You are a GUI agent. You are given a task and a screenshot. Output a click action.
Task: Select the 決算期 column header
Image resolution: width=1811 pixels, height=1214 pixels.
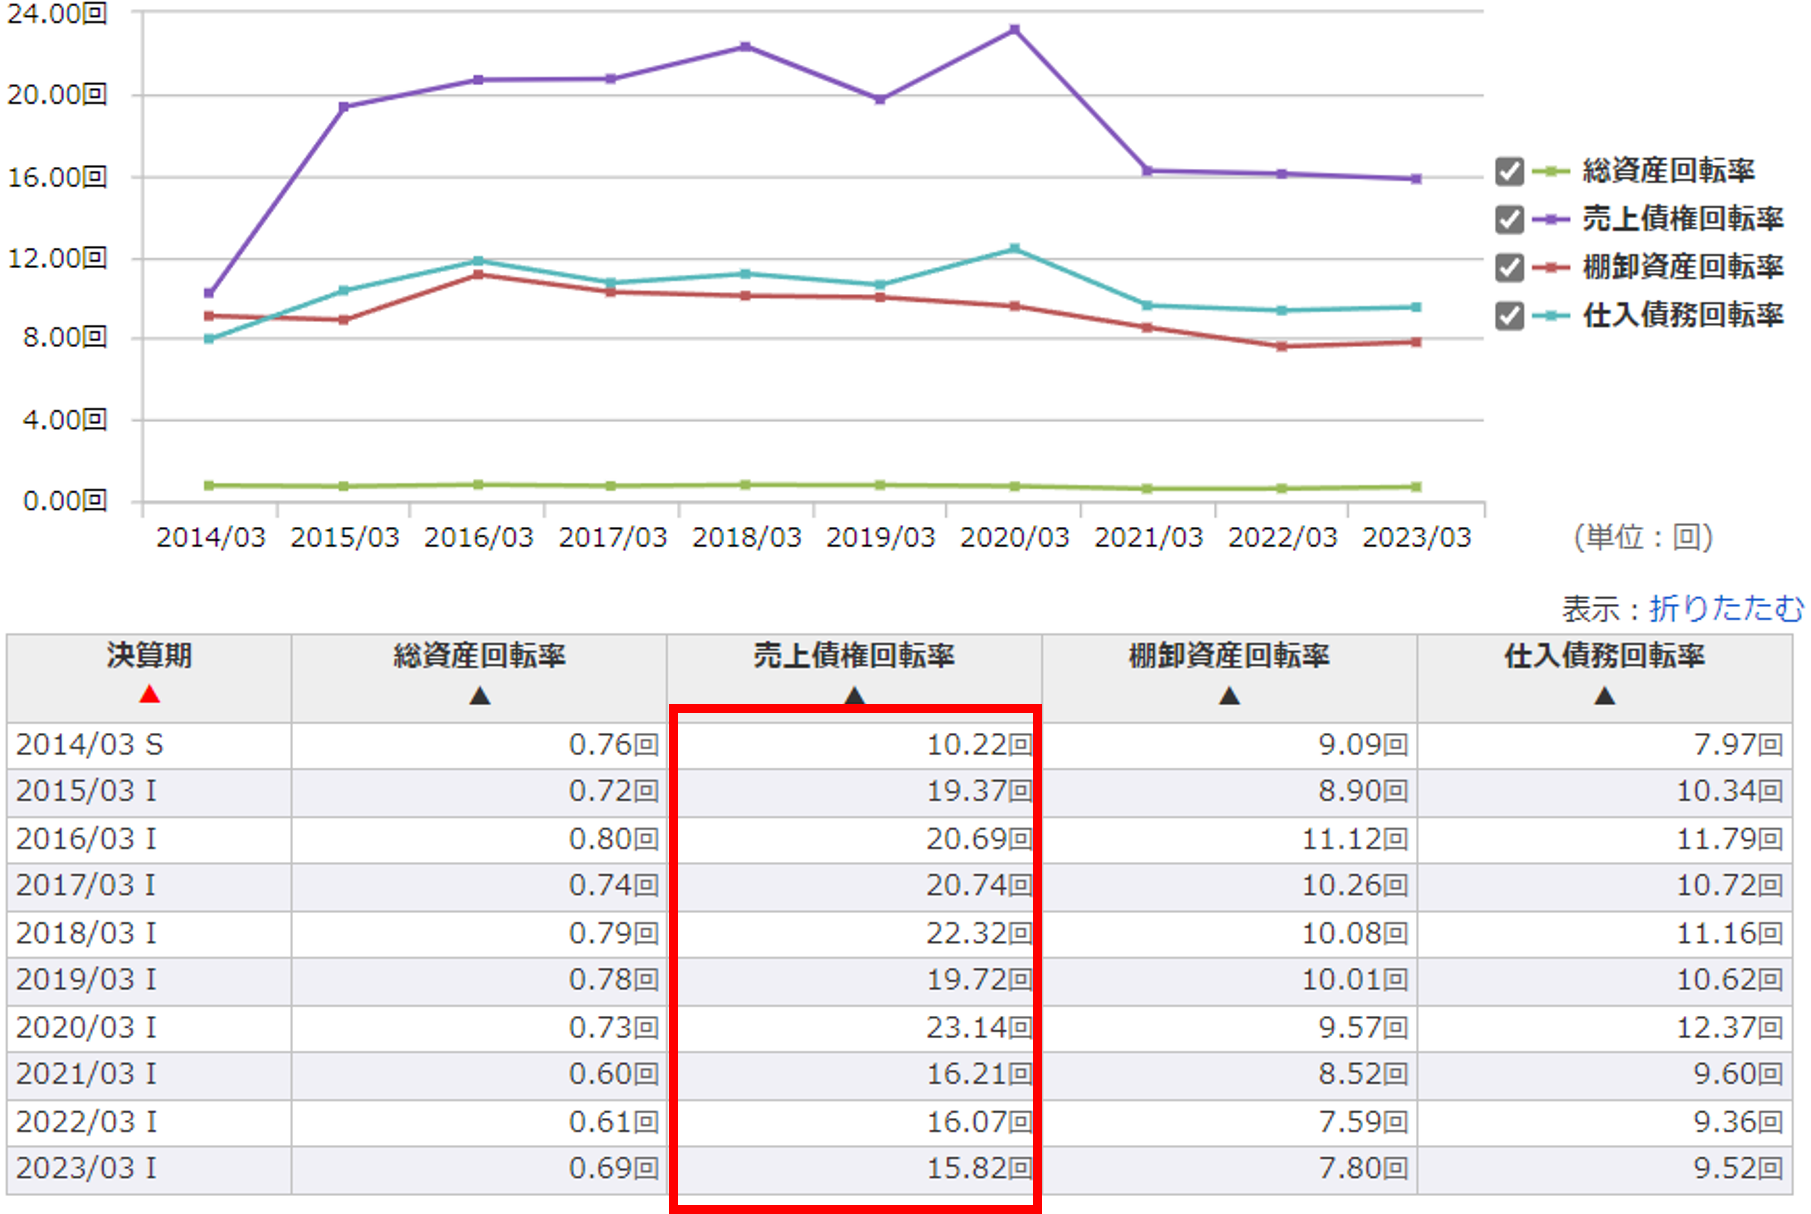[x=149, y=656]
